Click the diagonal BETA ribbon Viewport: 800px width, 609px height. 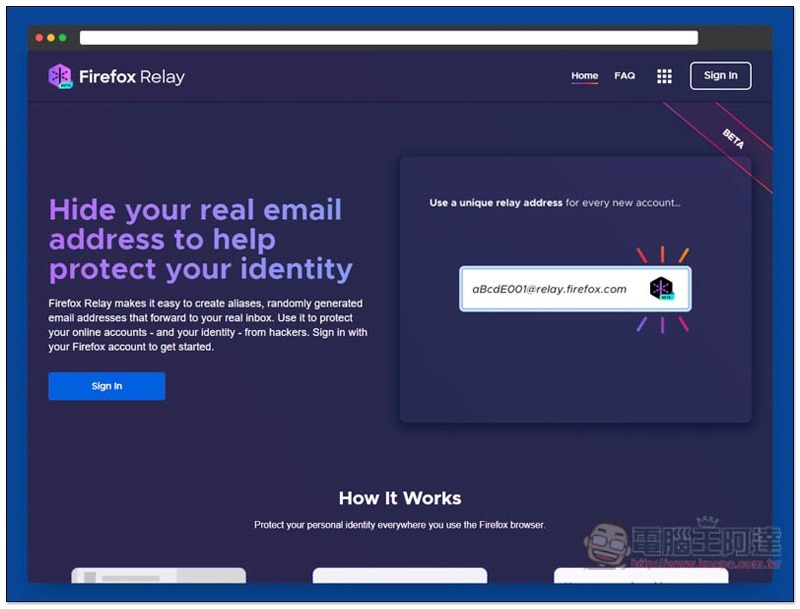[x=733, y=139]
